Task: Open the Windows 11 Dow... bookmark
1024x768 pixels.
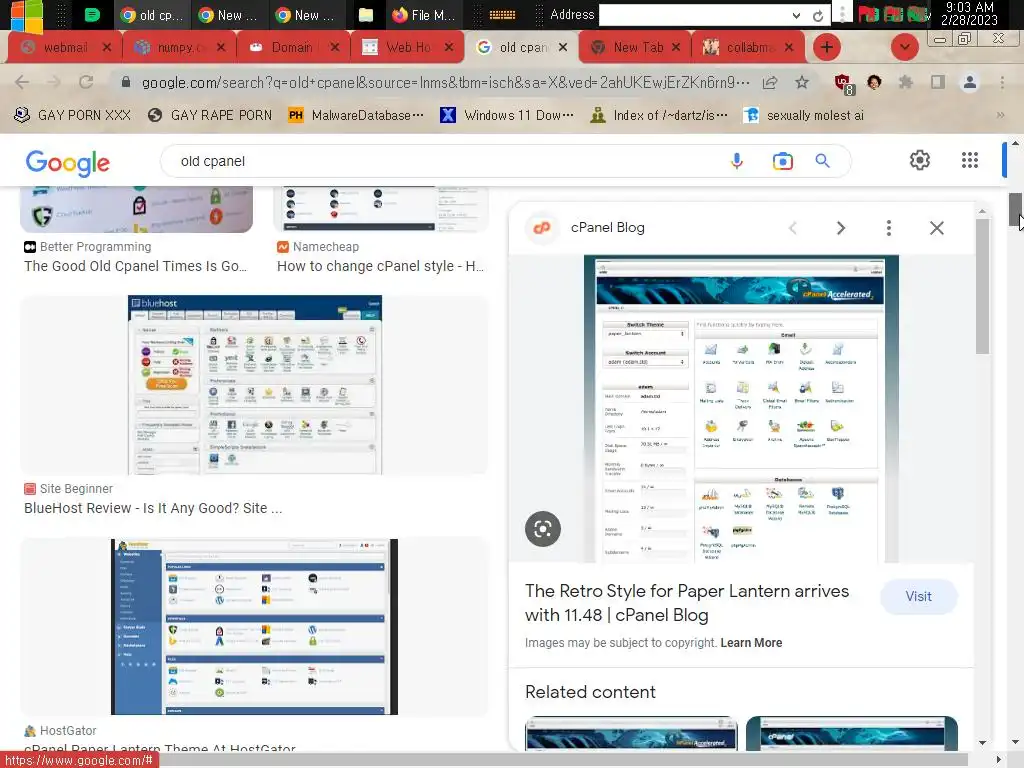Action: pos(507,116)
